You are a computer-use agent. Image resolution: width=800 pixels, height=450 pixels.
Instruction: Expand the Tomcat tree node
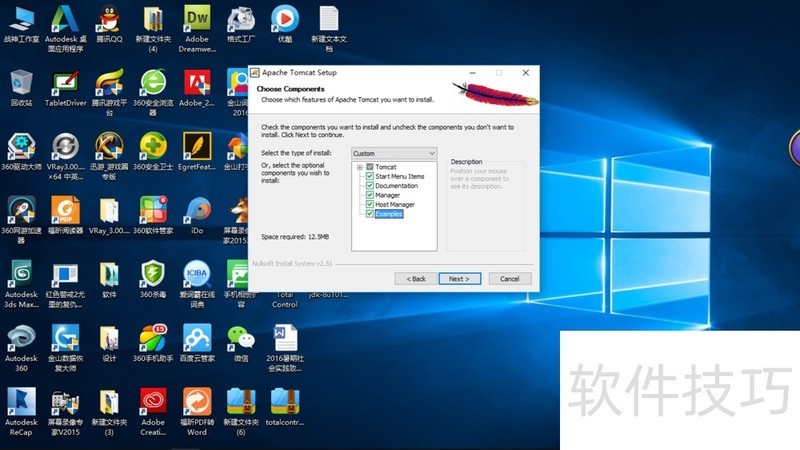tap(360, 167)
